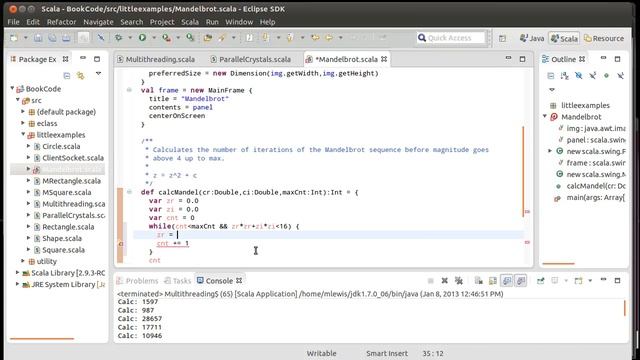Select Shape.scala in Package Explorer
640x360 pixels.
tap(62, 238)
